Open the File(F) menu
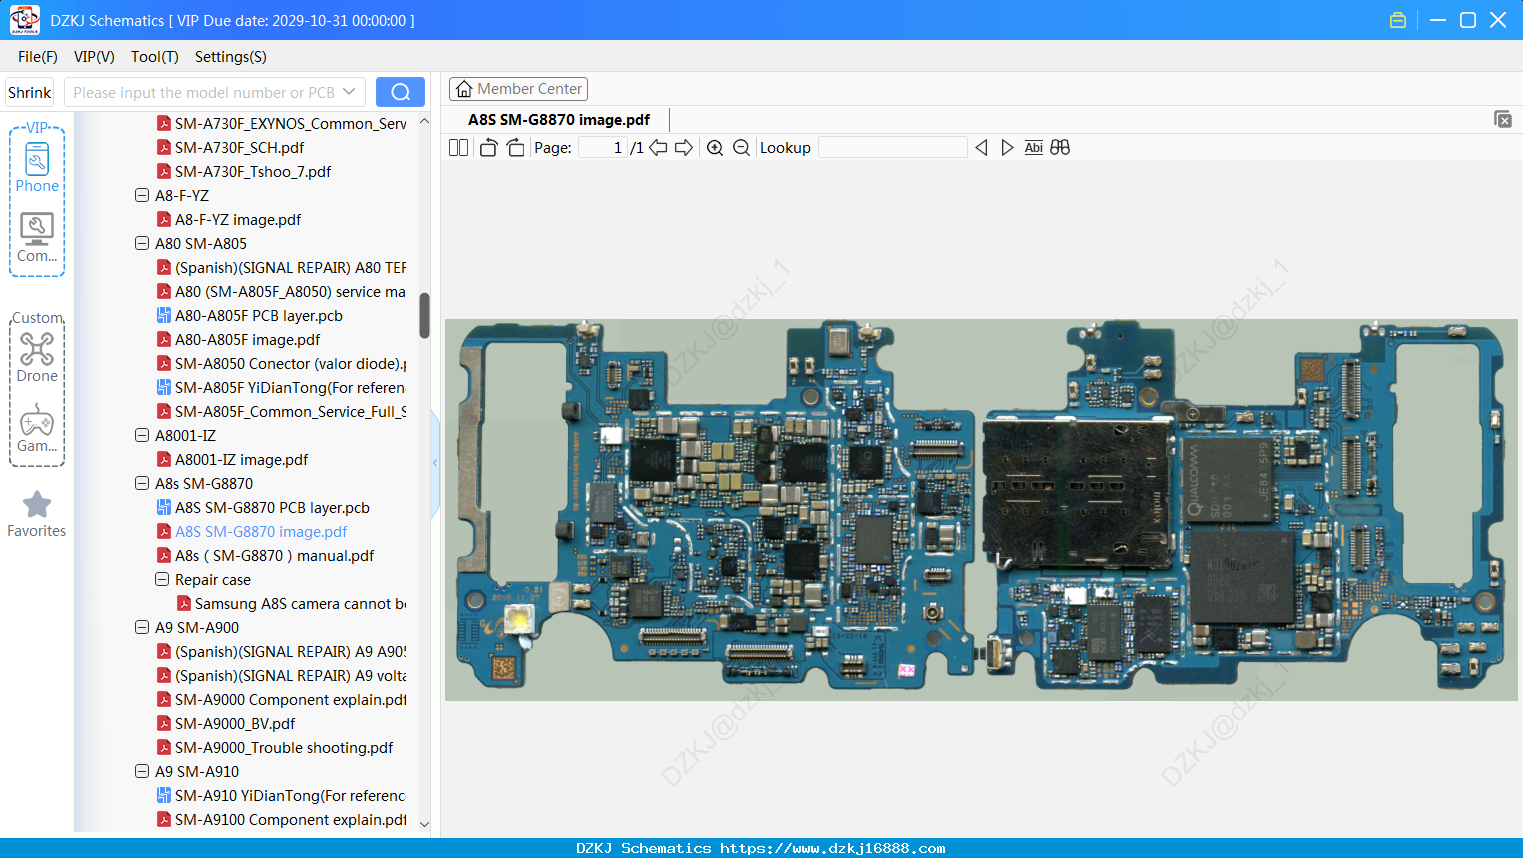This screenshot has width=1523, height=858. point(38,57)
